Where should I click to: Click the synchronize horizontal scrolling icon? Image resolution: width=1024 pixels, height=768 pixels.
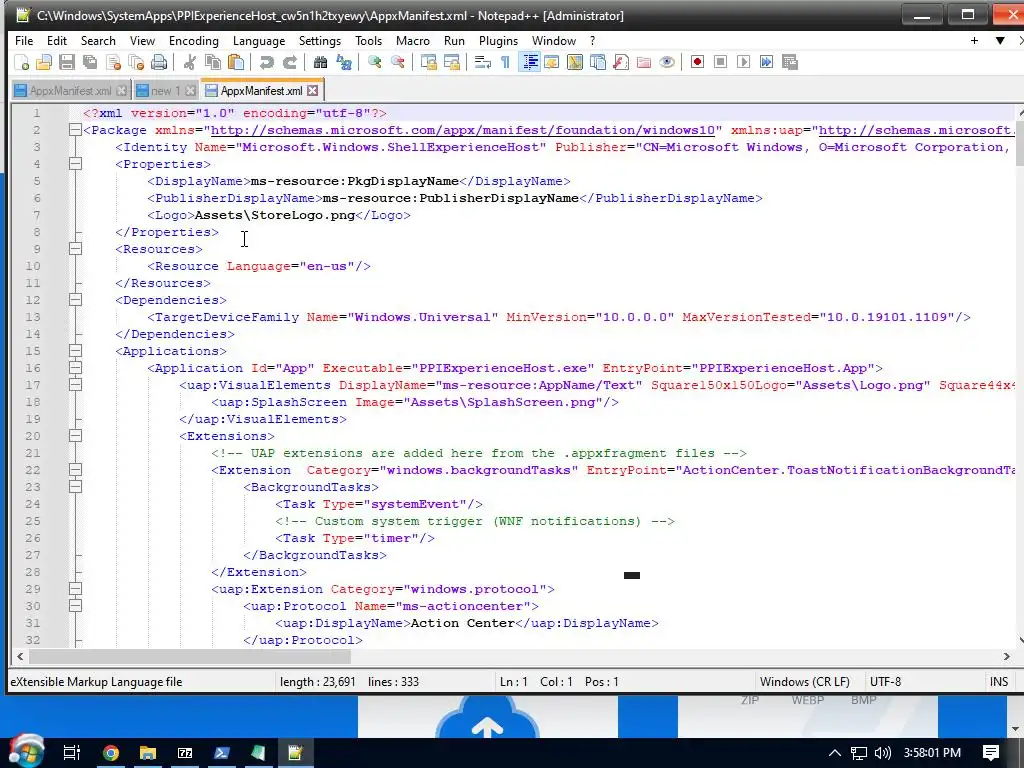[451, 62]
